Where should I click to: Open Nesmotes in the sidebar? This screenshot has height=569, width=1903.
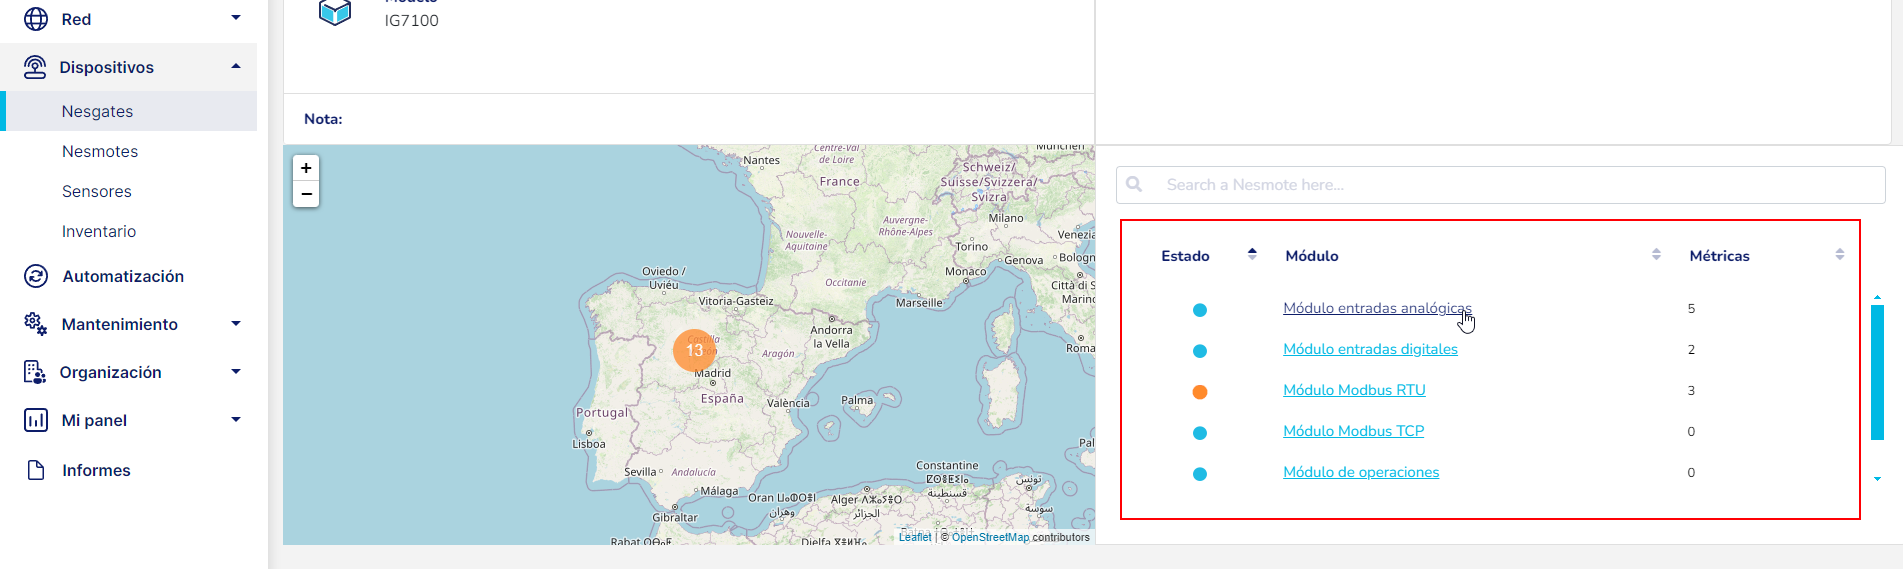click(x=100, y=151)
